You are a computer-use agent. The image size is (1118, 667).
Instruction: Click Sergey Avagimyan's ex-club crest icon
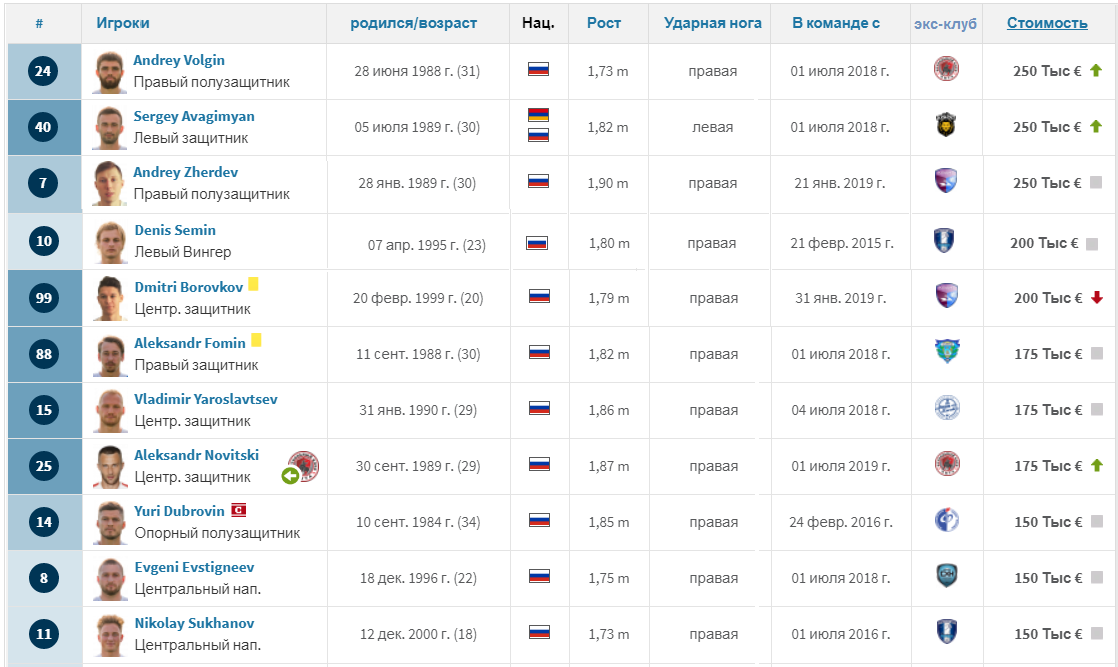click(945, 126)
